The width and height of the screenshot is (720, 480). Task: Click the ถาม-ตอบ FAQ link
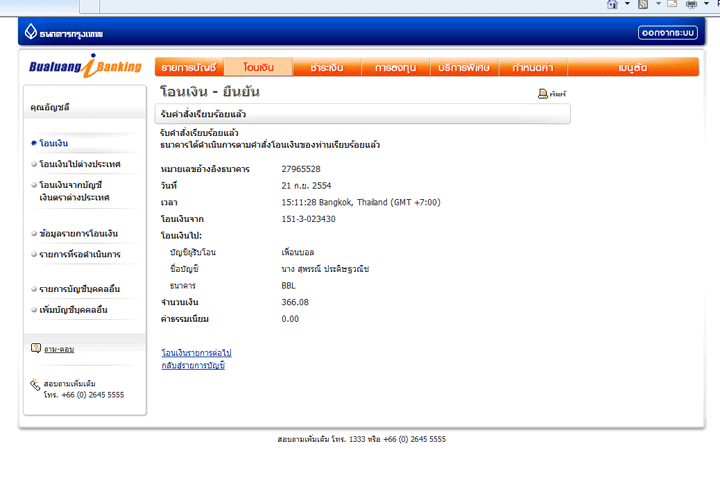click(59, 349)
